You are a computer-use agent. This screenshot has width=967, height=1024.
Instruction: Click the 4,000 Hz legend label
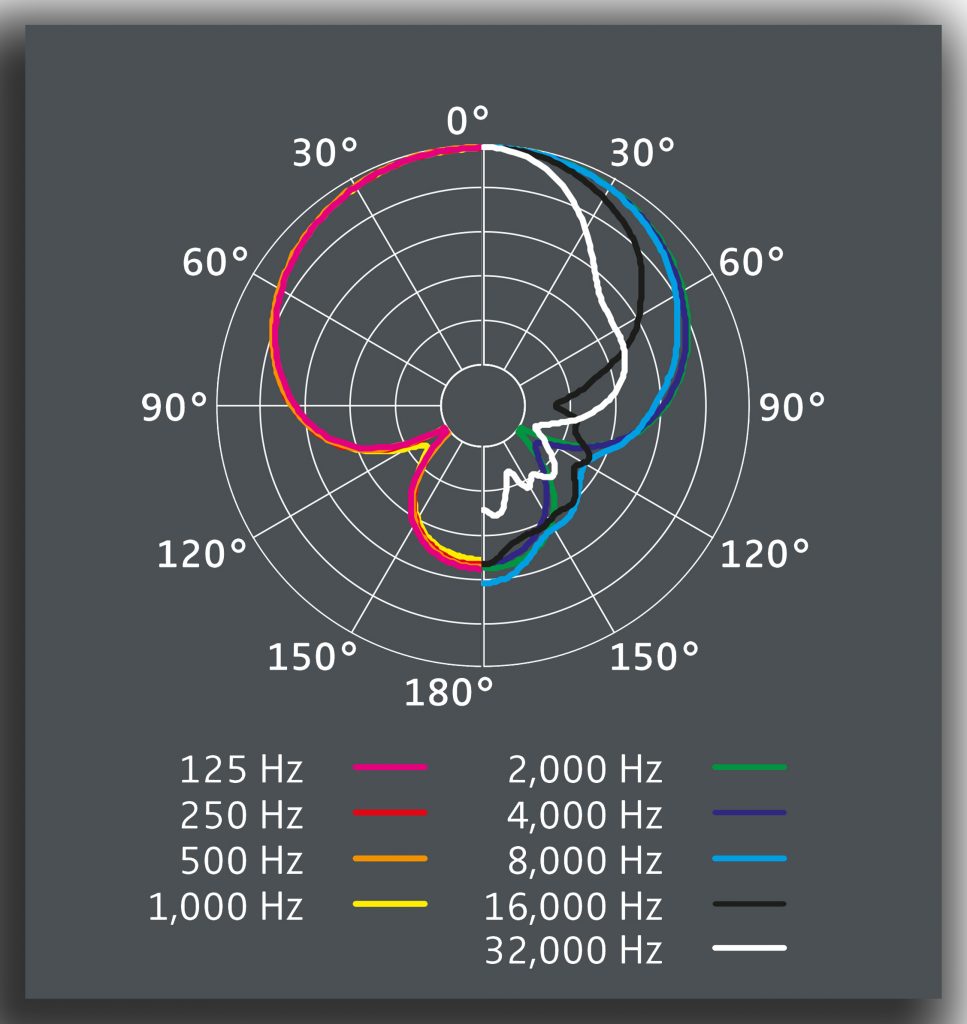584,814
